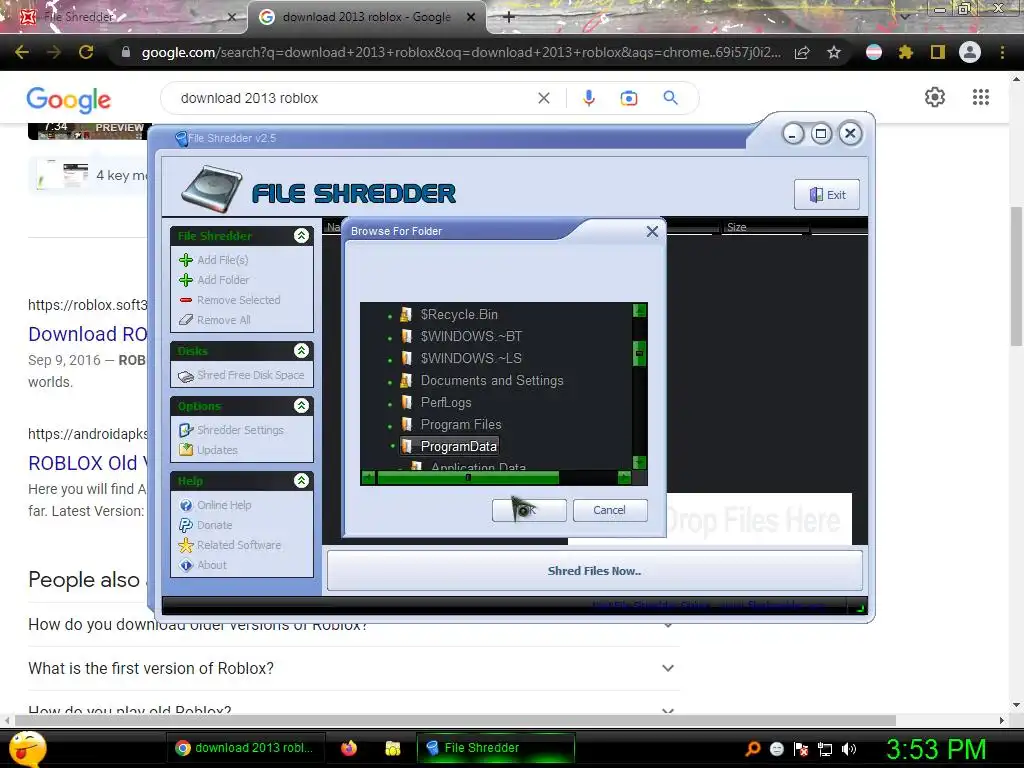1024x768 pixels.
Task: Open Google settings gear
Action: [x=935, y=97]
